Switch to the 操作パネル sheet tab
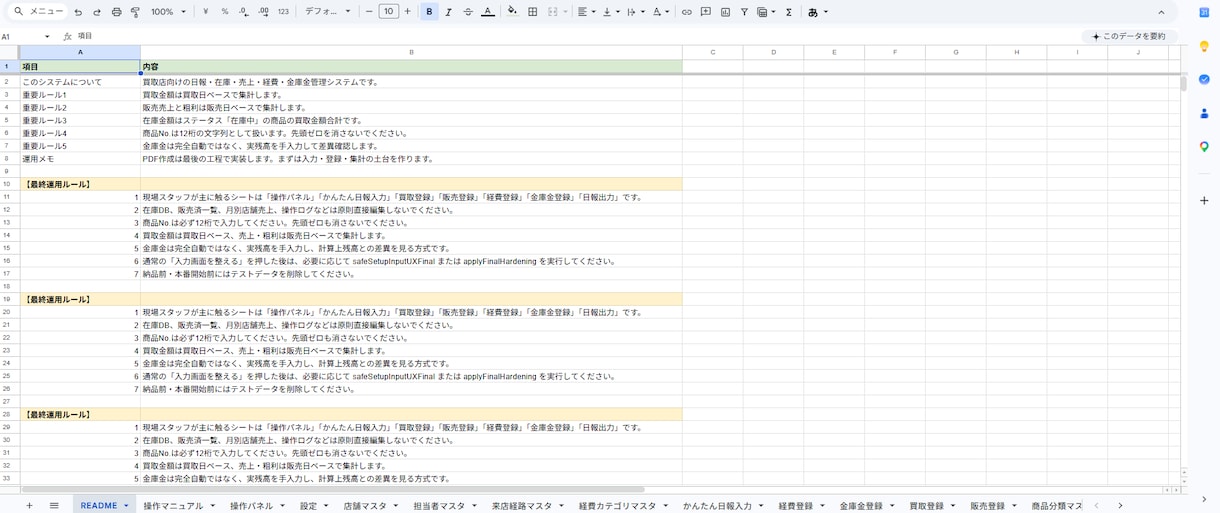Screen dimensions: 1220x513 pyautogui.click(x=251, y=506)
